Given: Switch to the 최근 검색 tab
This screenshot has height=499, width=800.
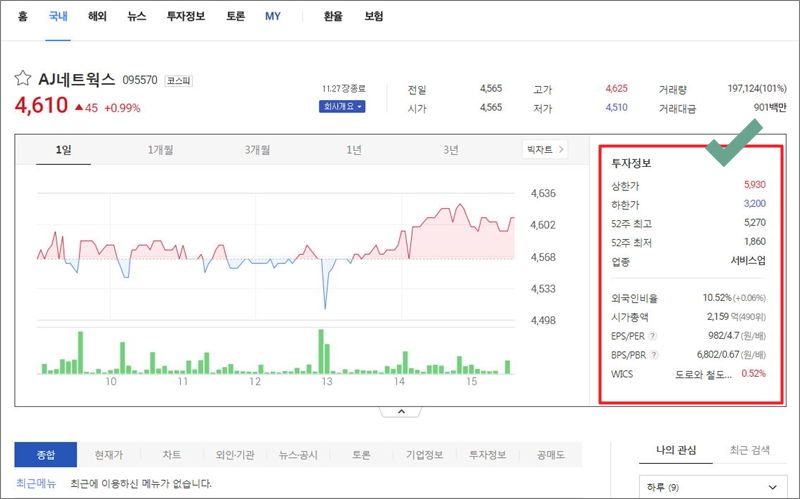Looking at the screenshot, I should coord(749,450).
